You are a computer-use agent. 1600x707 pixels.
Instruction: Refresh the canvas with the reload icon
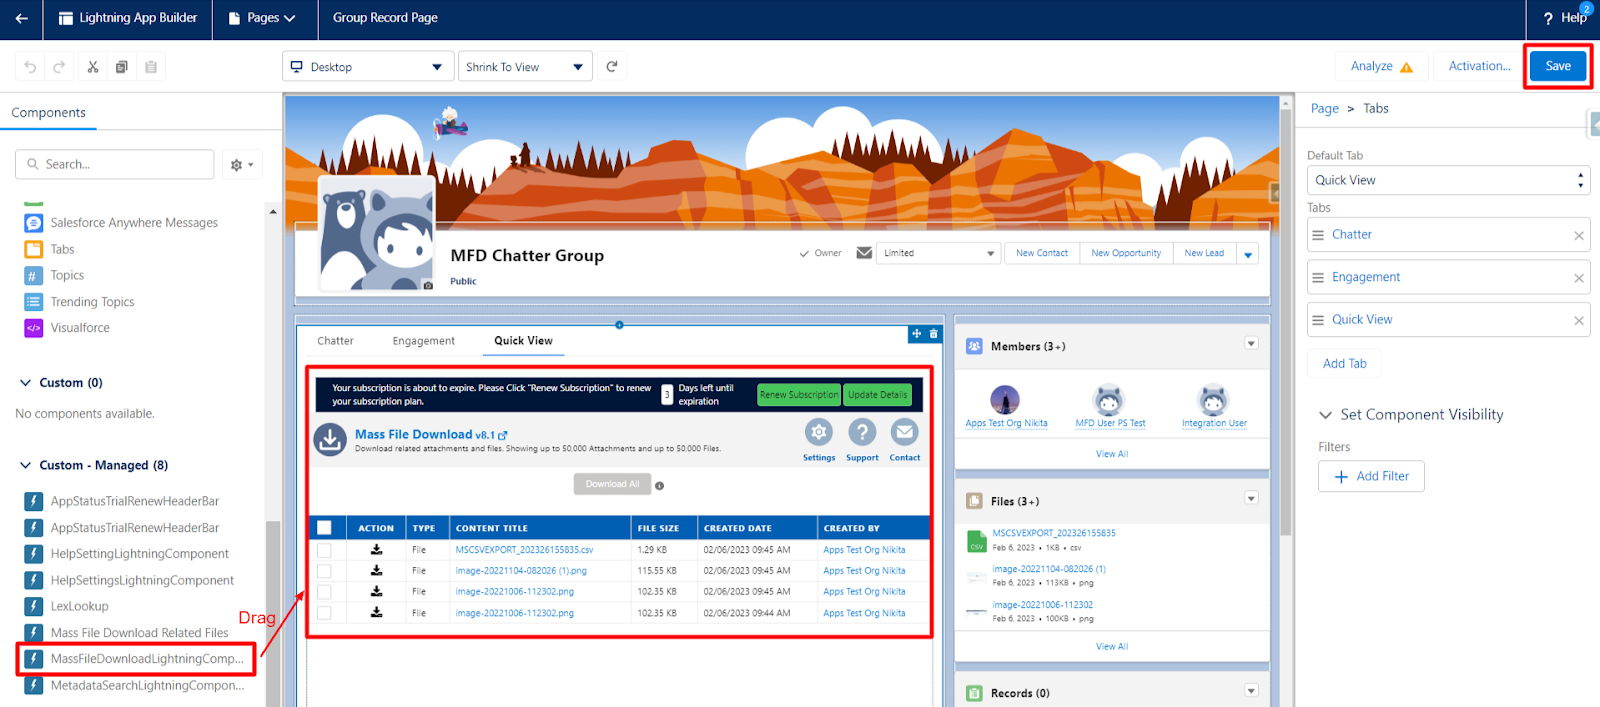pos(612,67)
